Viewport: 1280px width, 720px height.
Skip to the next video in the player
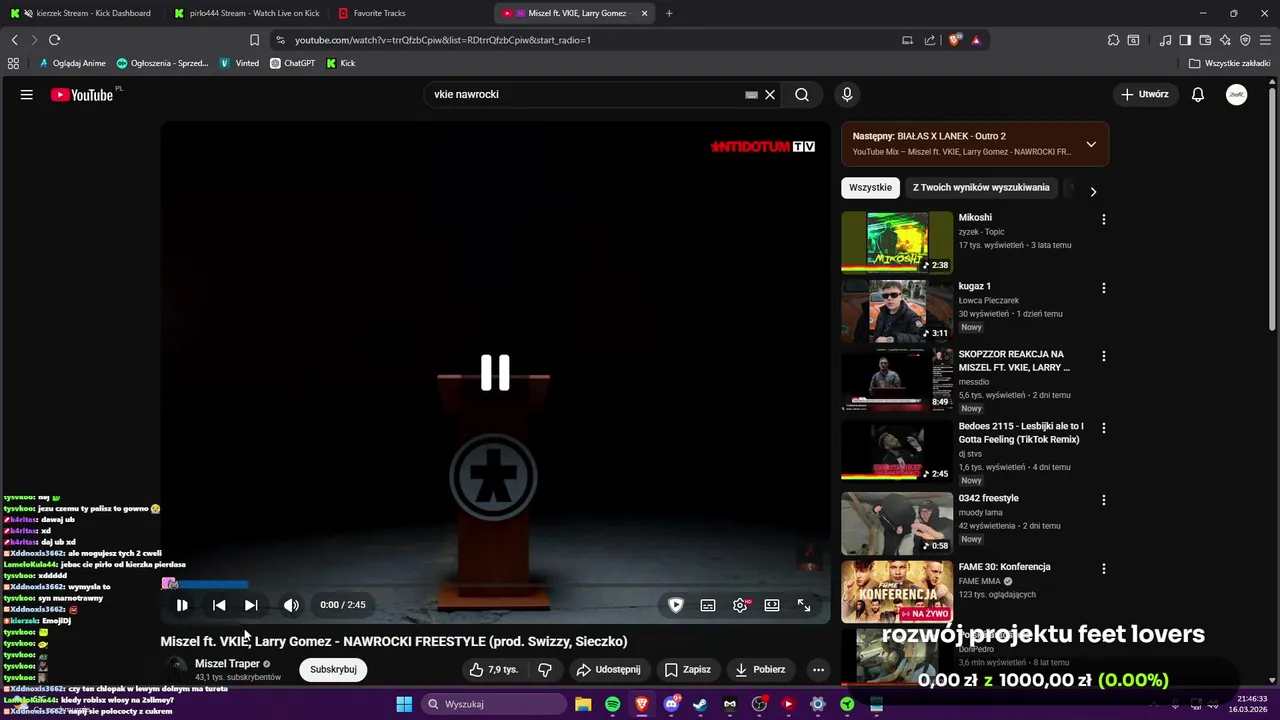(251, 605)
